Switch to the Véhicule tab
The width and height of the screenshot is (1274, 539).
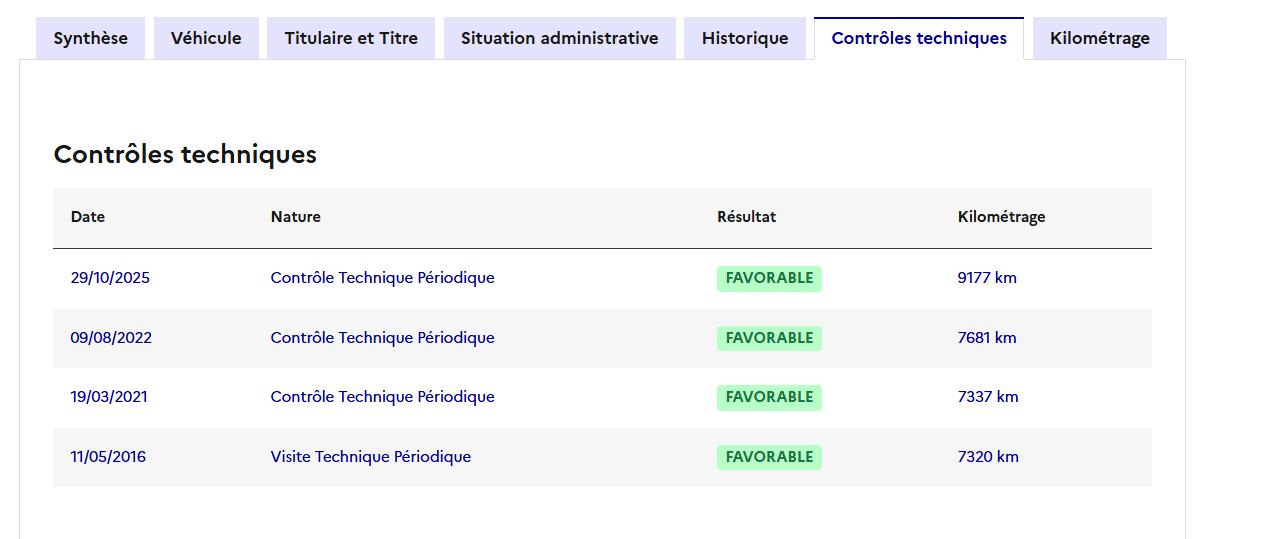(x=206, y=38)
